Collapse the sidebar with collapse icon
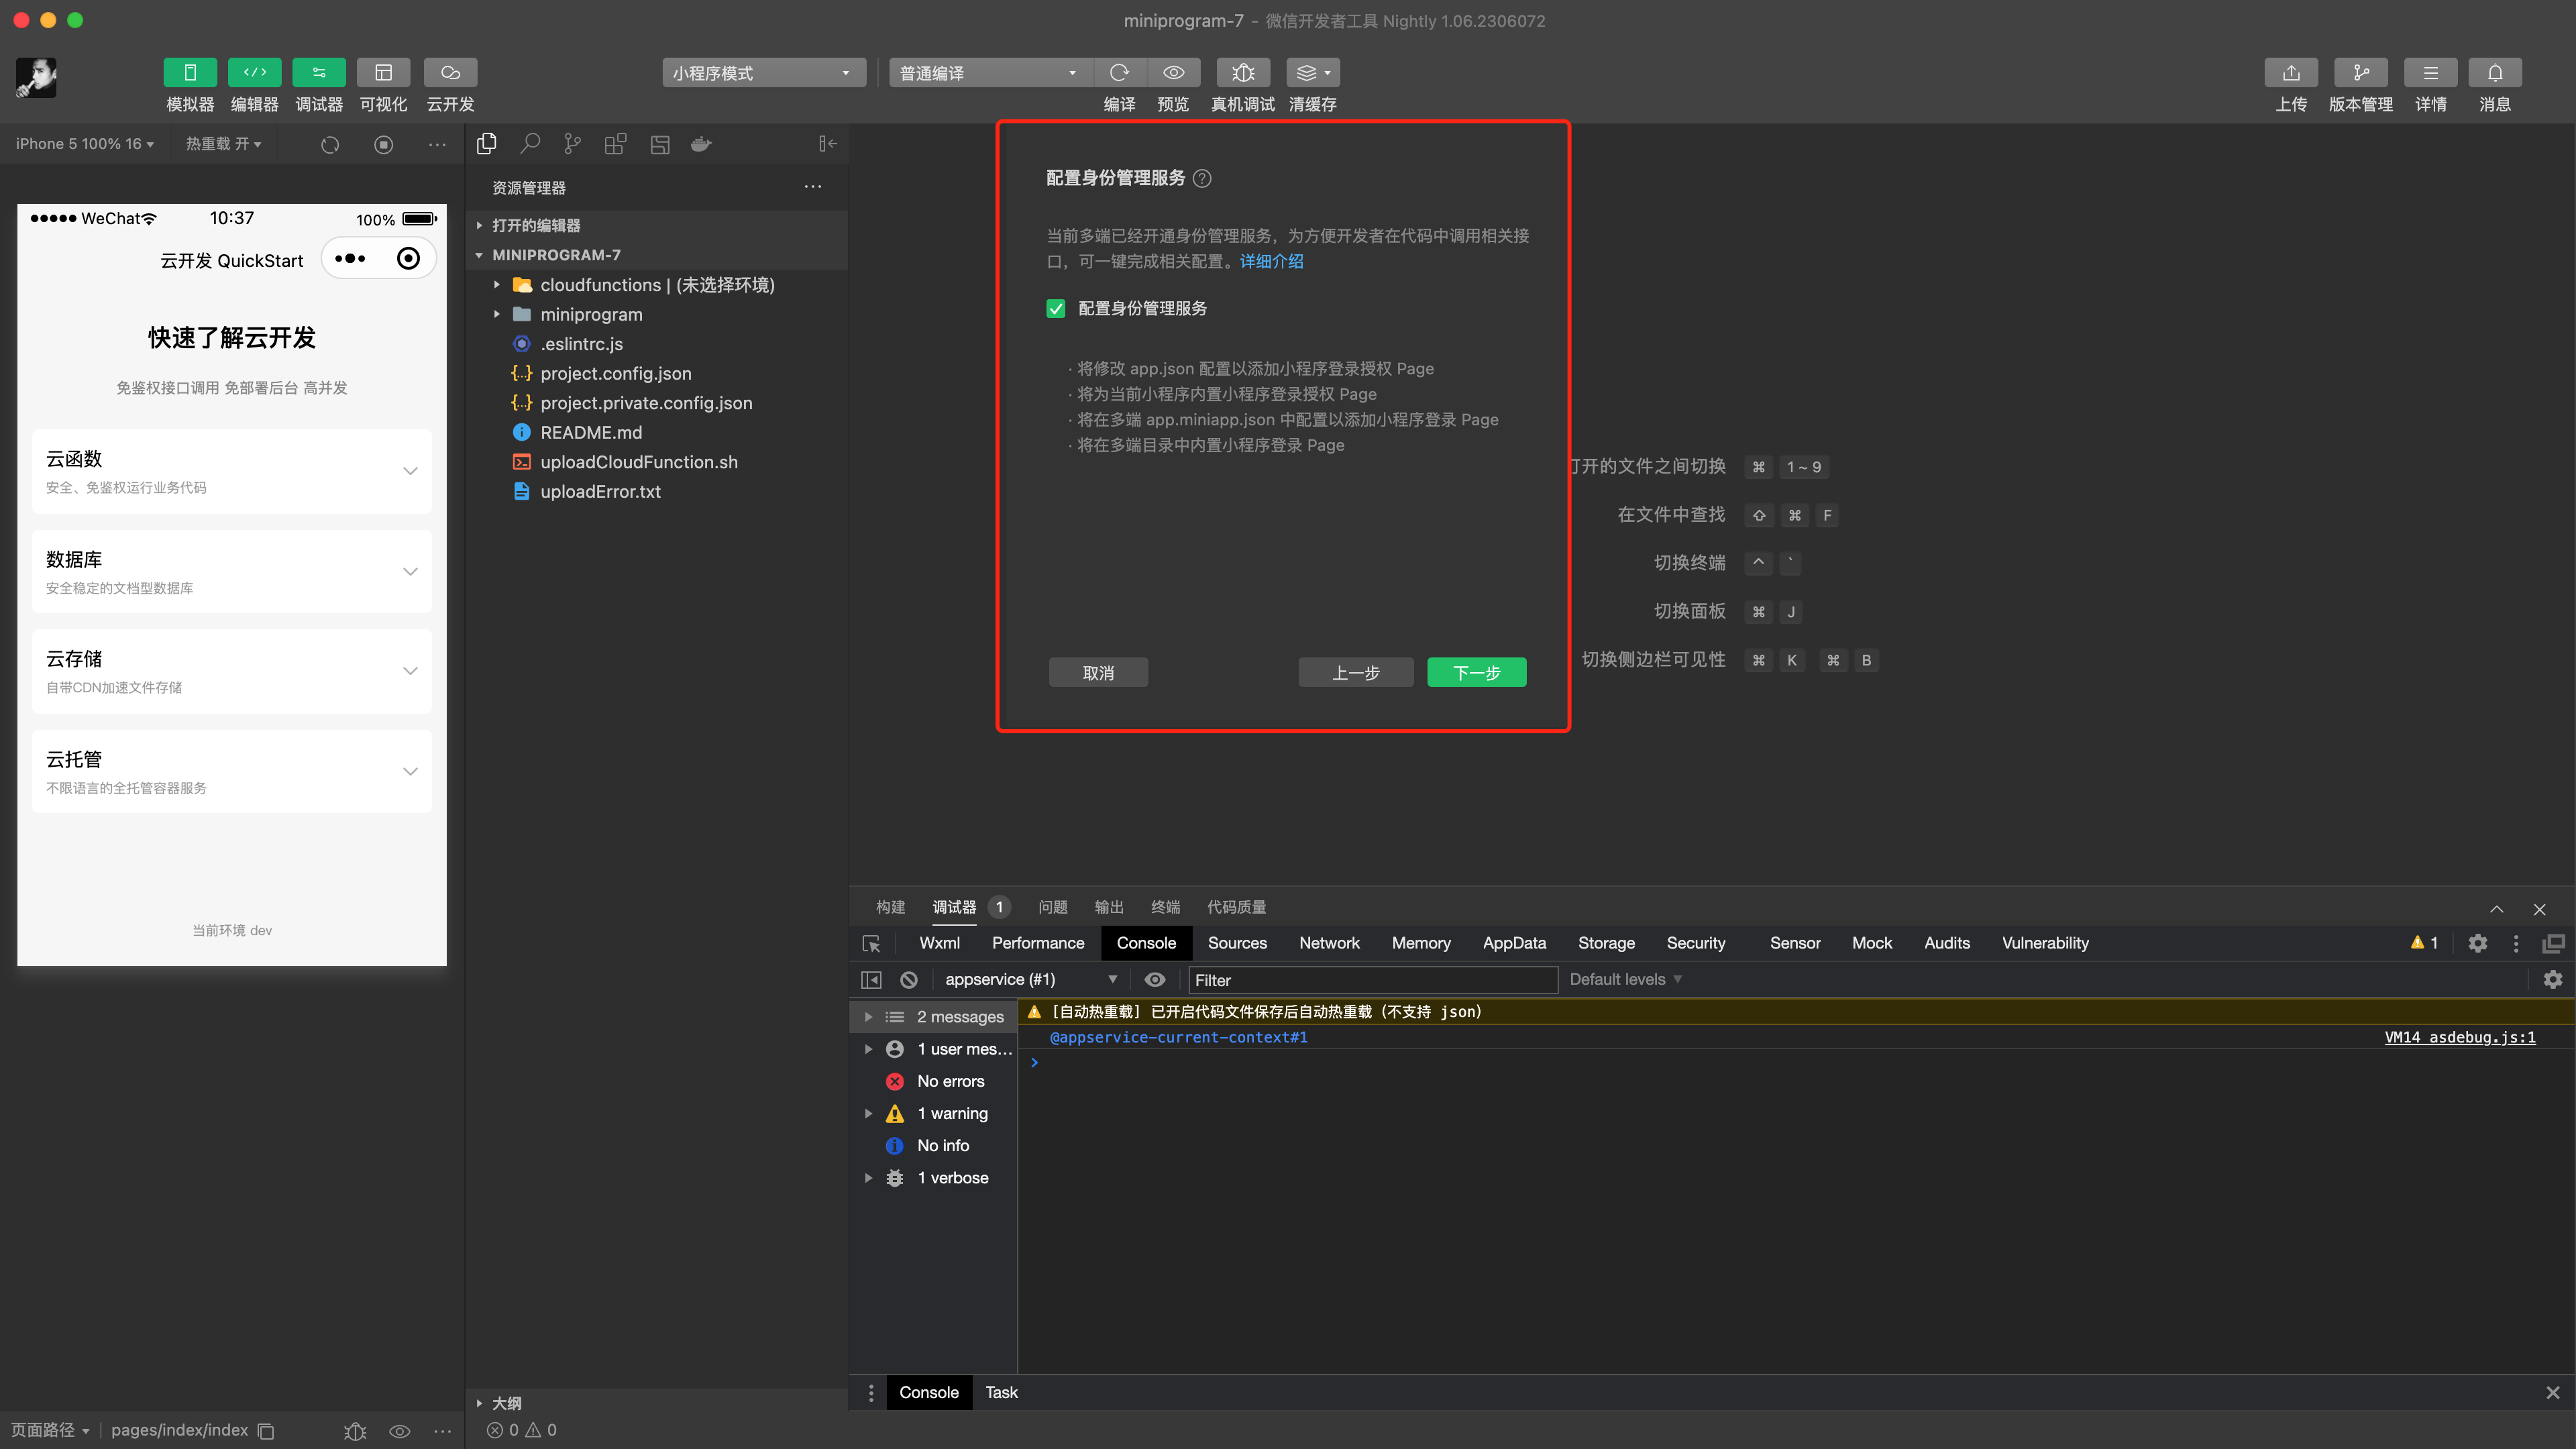2576x1449 pixels. 827,144
